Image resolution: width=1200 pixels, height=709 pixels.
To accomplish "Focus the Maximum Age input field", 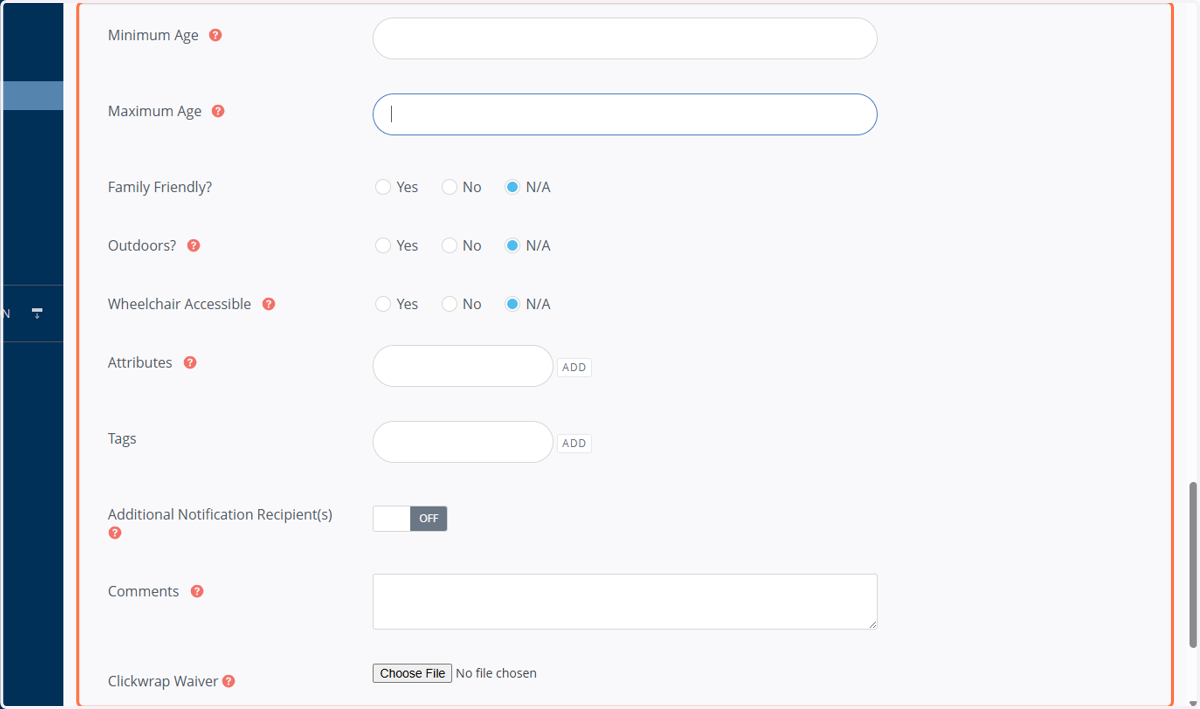I will [x=625, y=114].
